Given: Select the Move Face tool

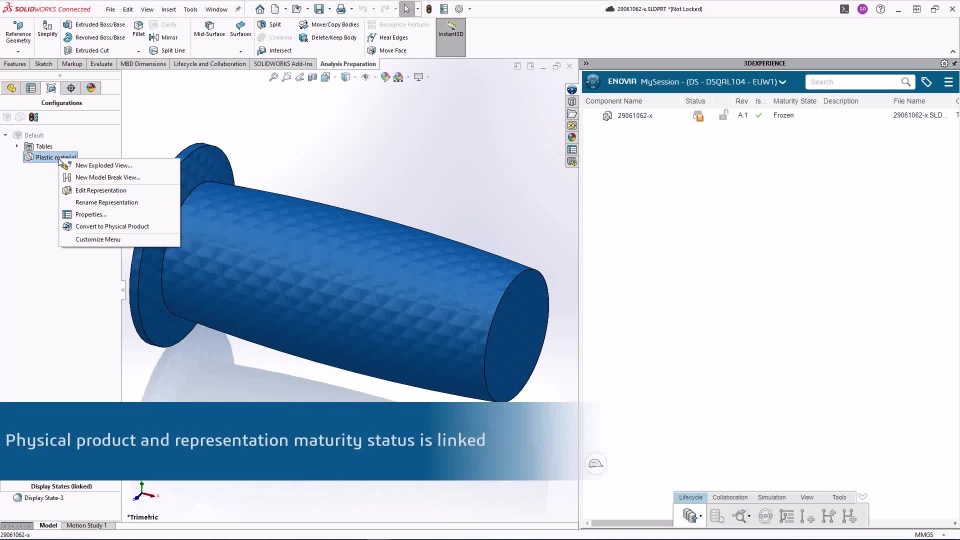Looking at the screenshot, I should pos(386,51).
